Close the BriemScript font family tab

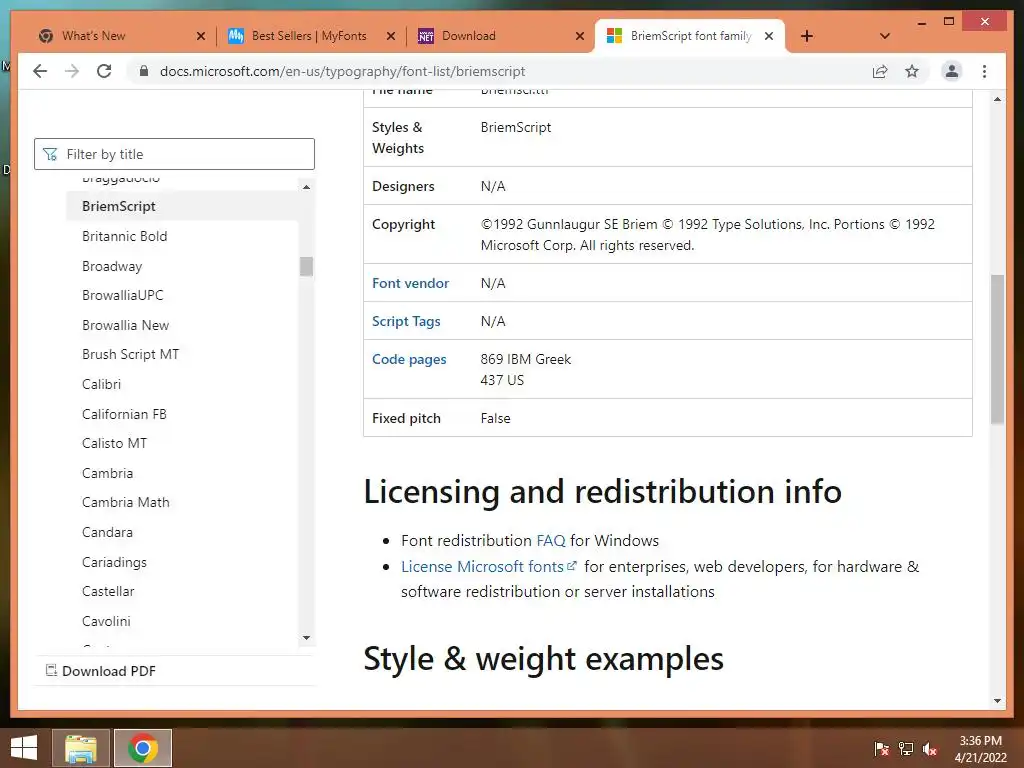click(x=769, y=37)
